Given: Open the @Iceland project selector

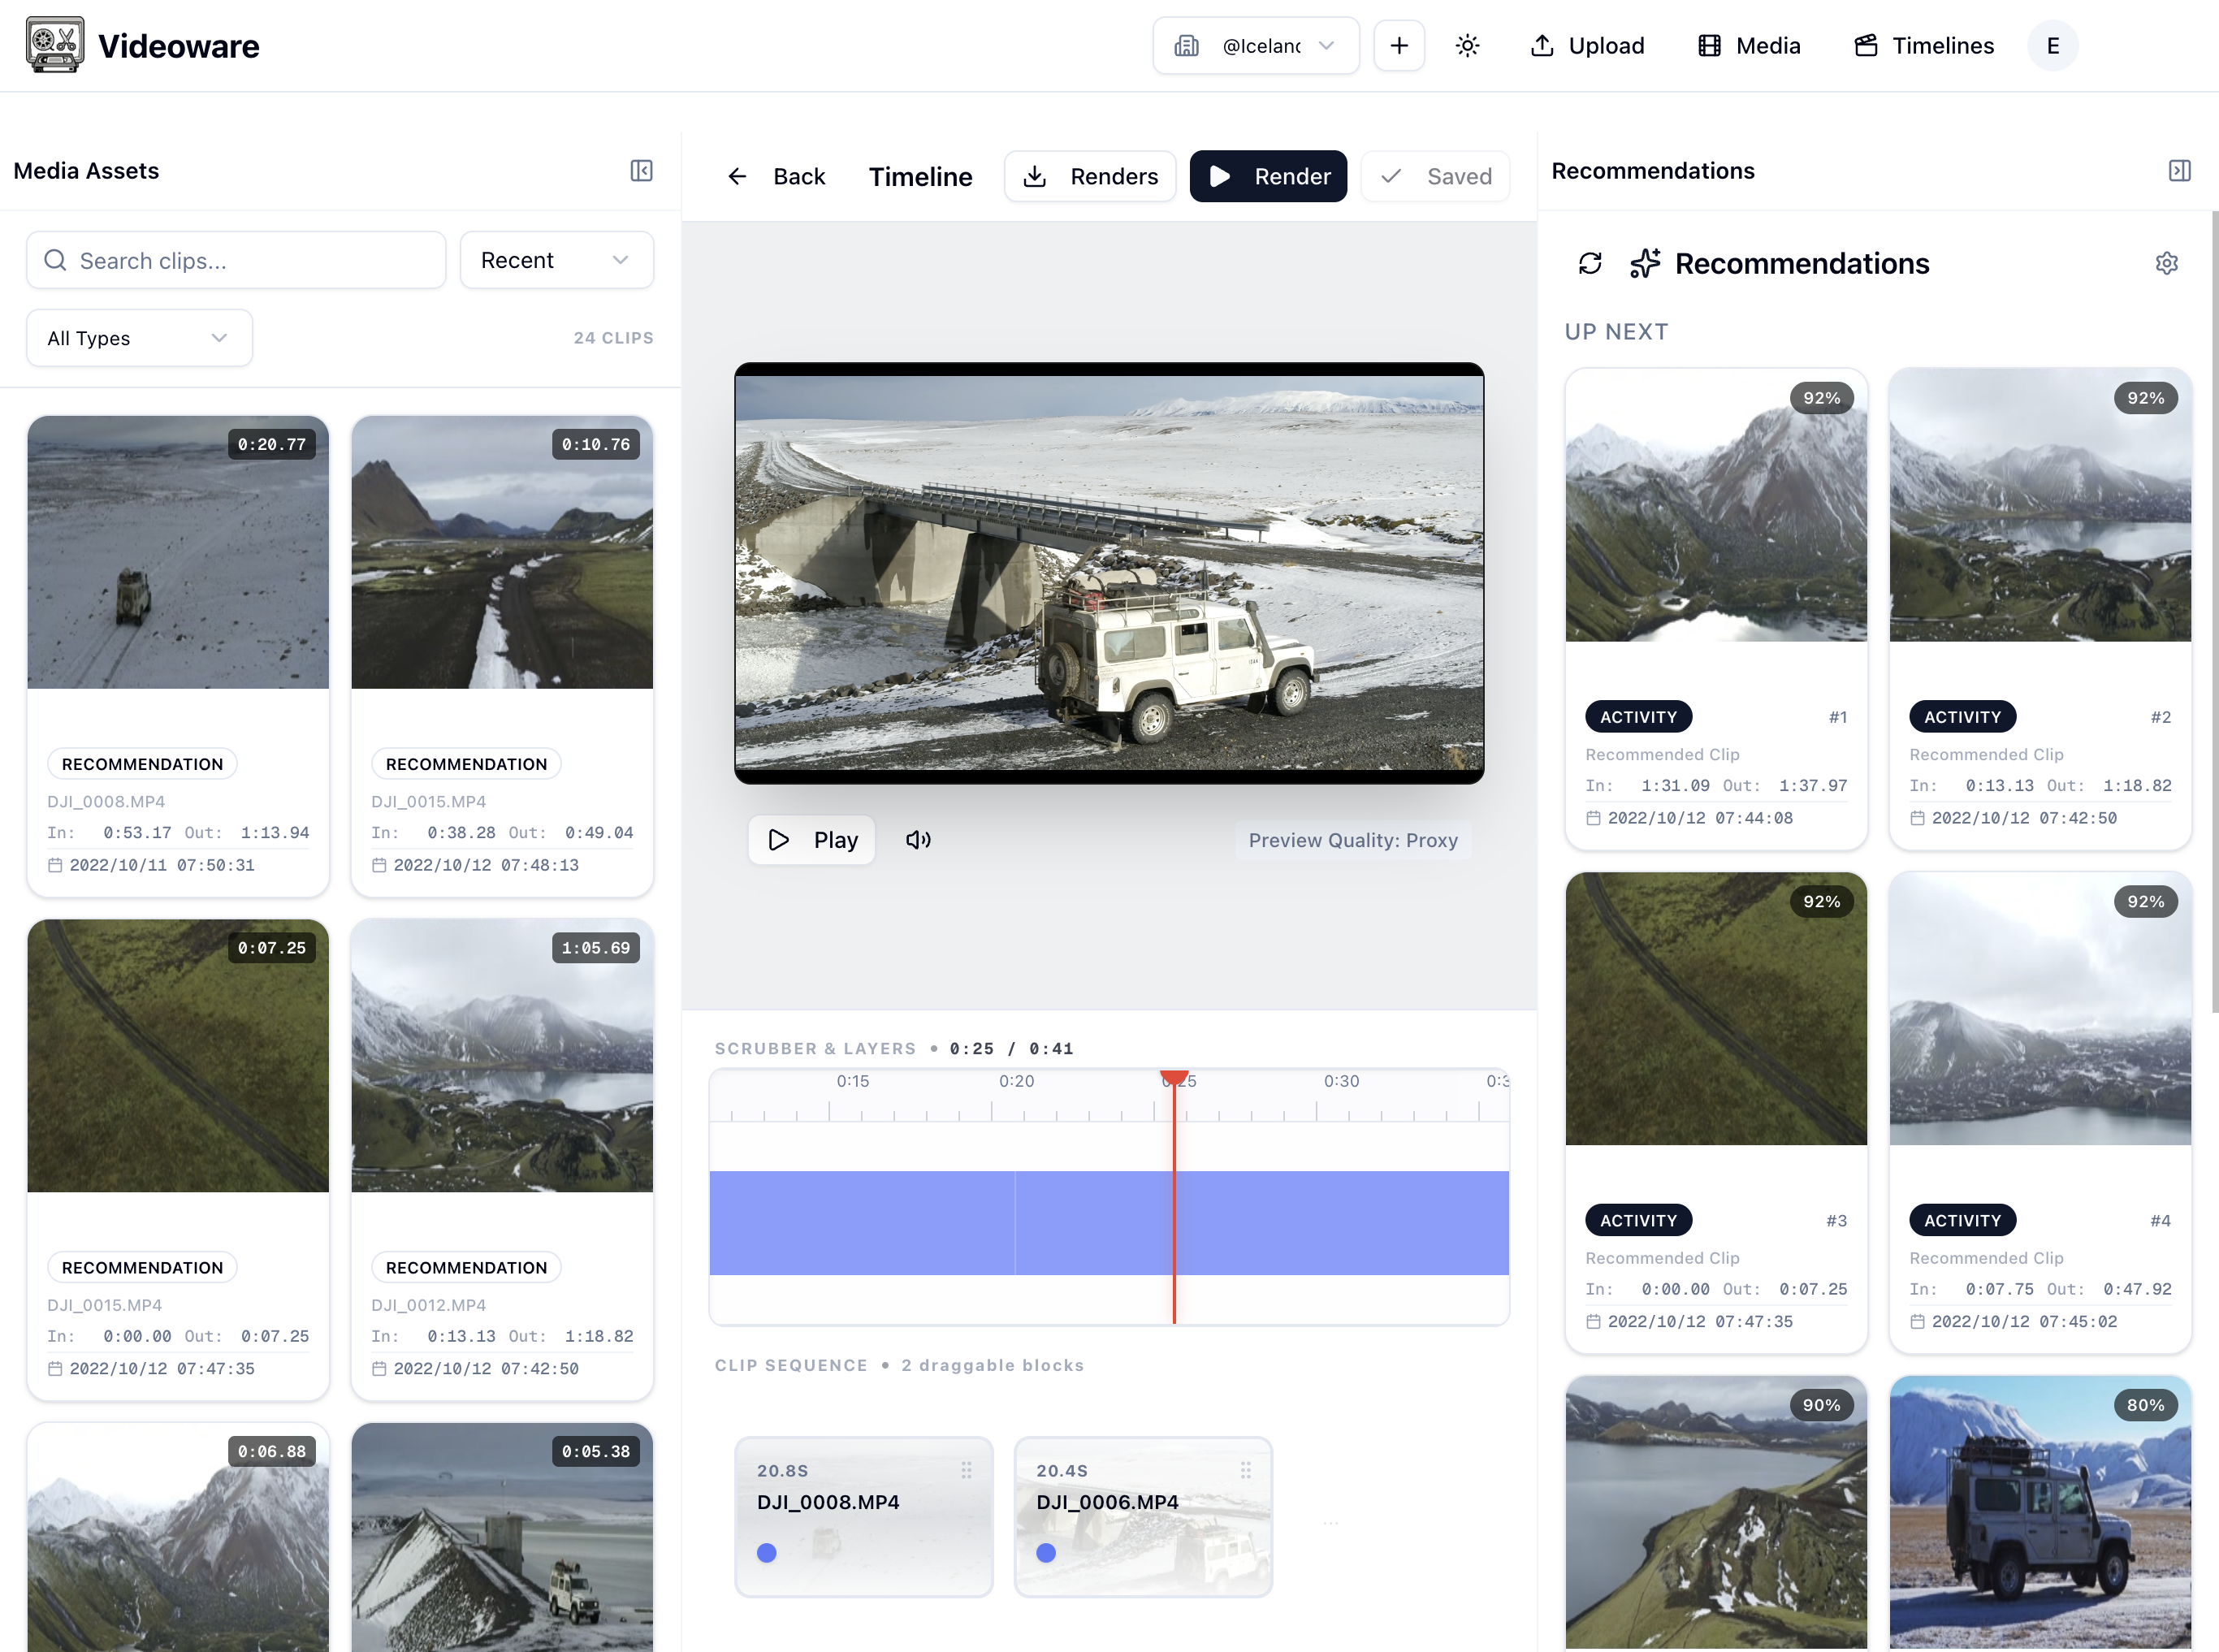Looking at the screenshot, I should point(1256,45).
